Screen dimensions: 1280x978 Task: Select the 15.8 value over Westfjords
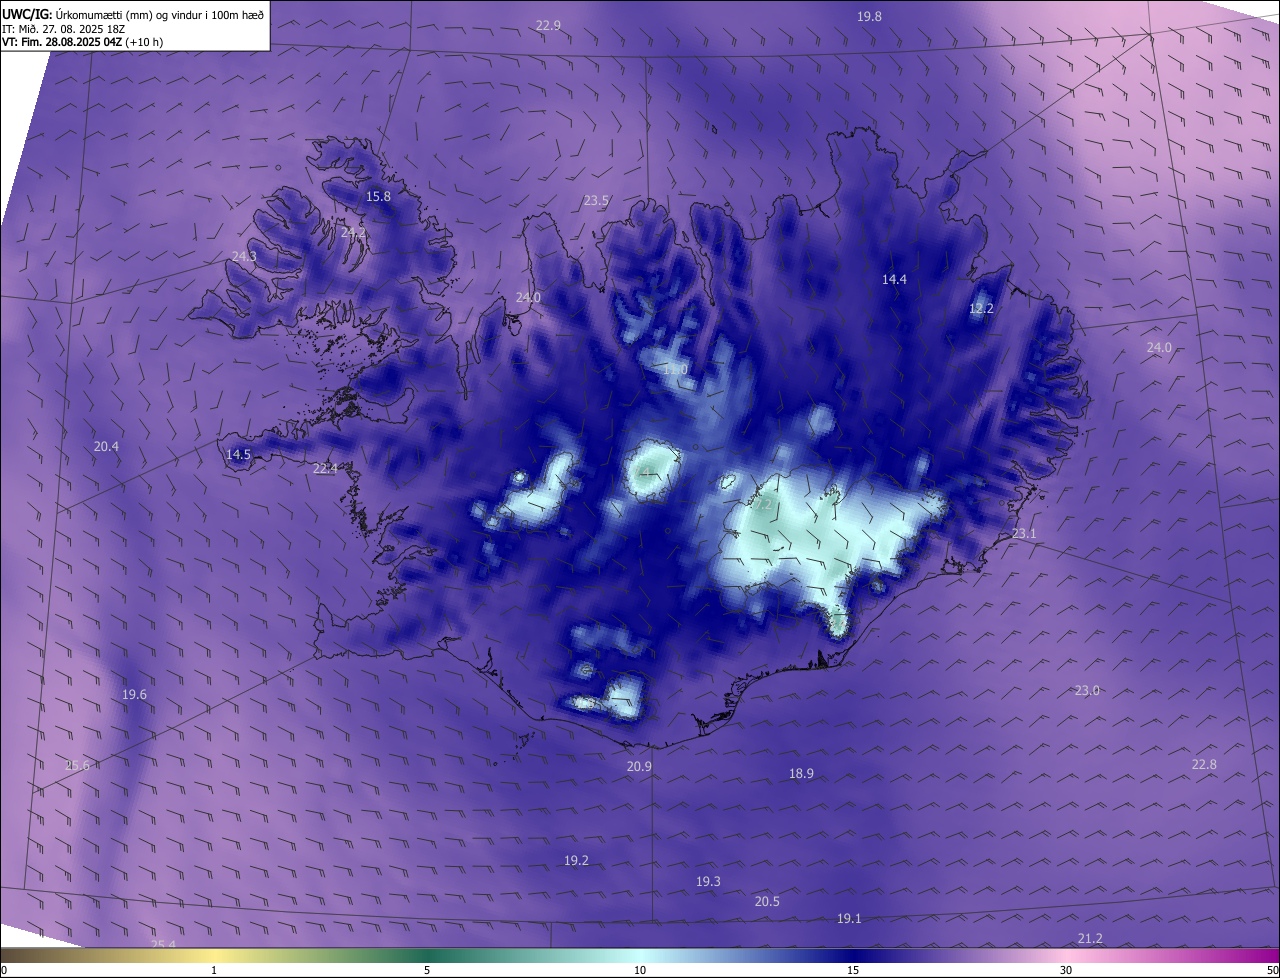click(378, 196)
